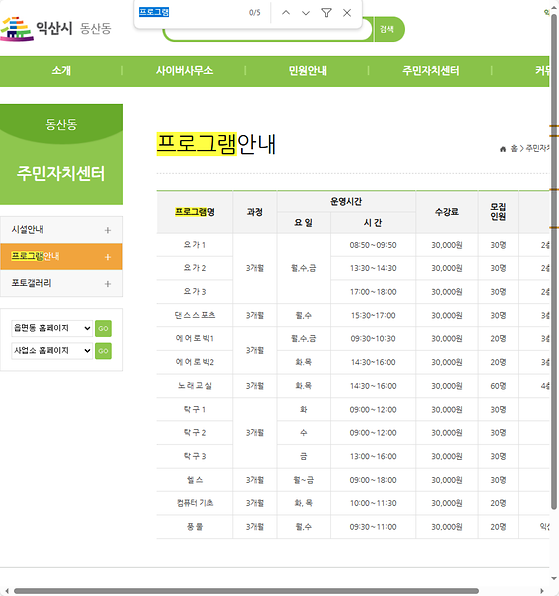Click the 60명 capacity cell
The image size is (559, 596).
(x=498, y=386)
